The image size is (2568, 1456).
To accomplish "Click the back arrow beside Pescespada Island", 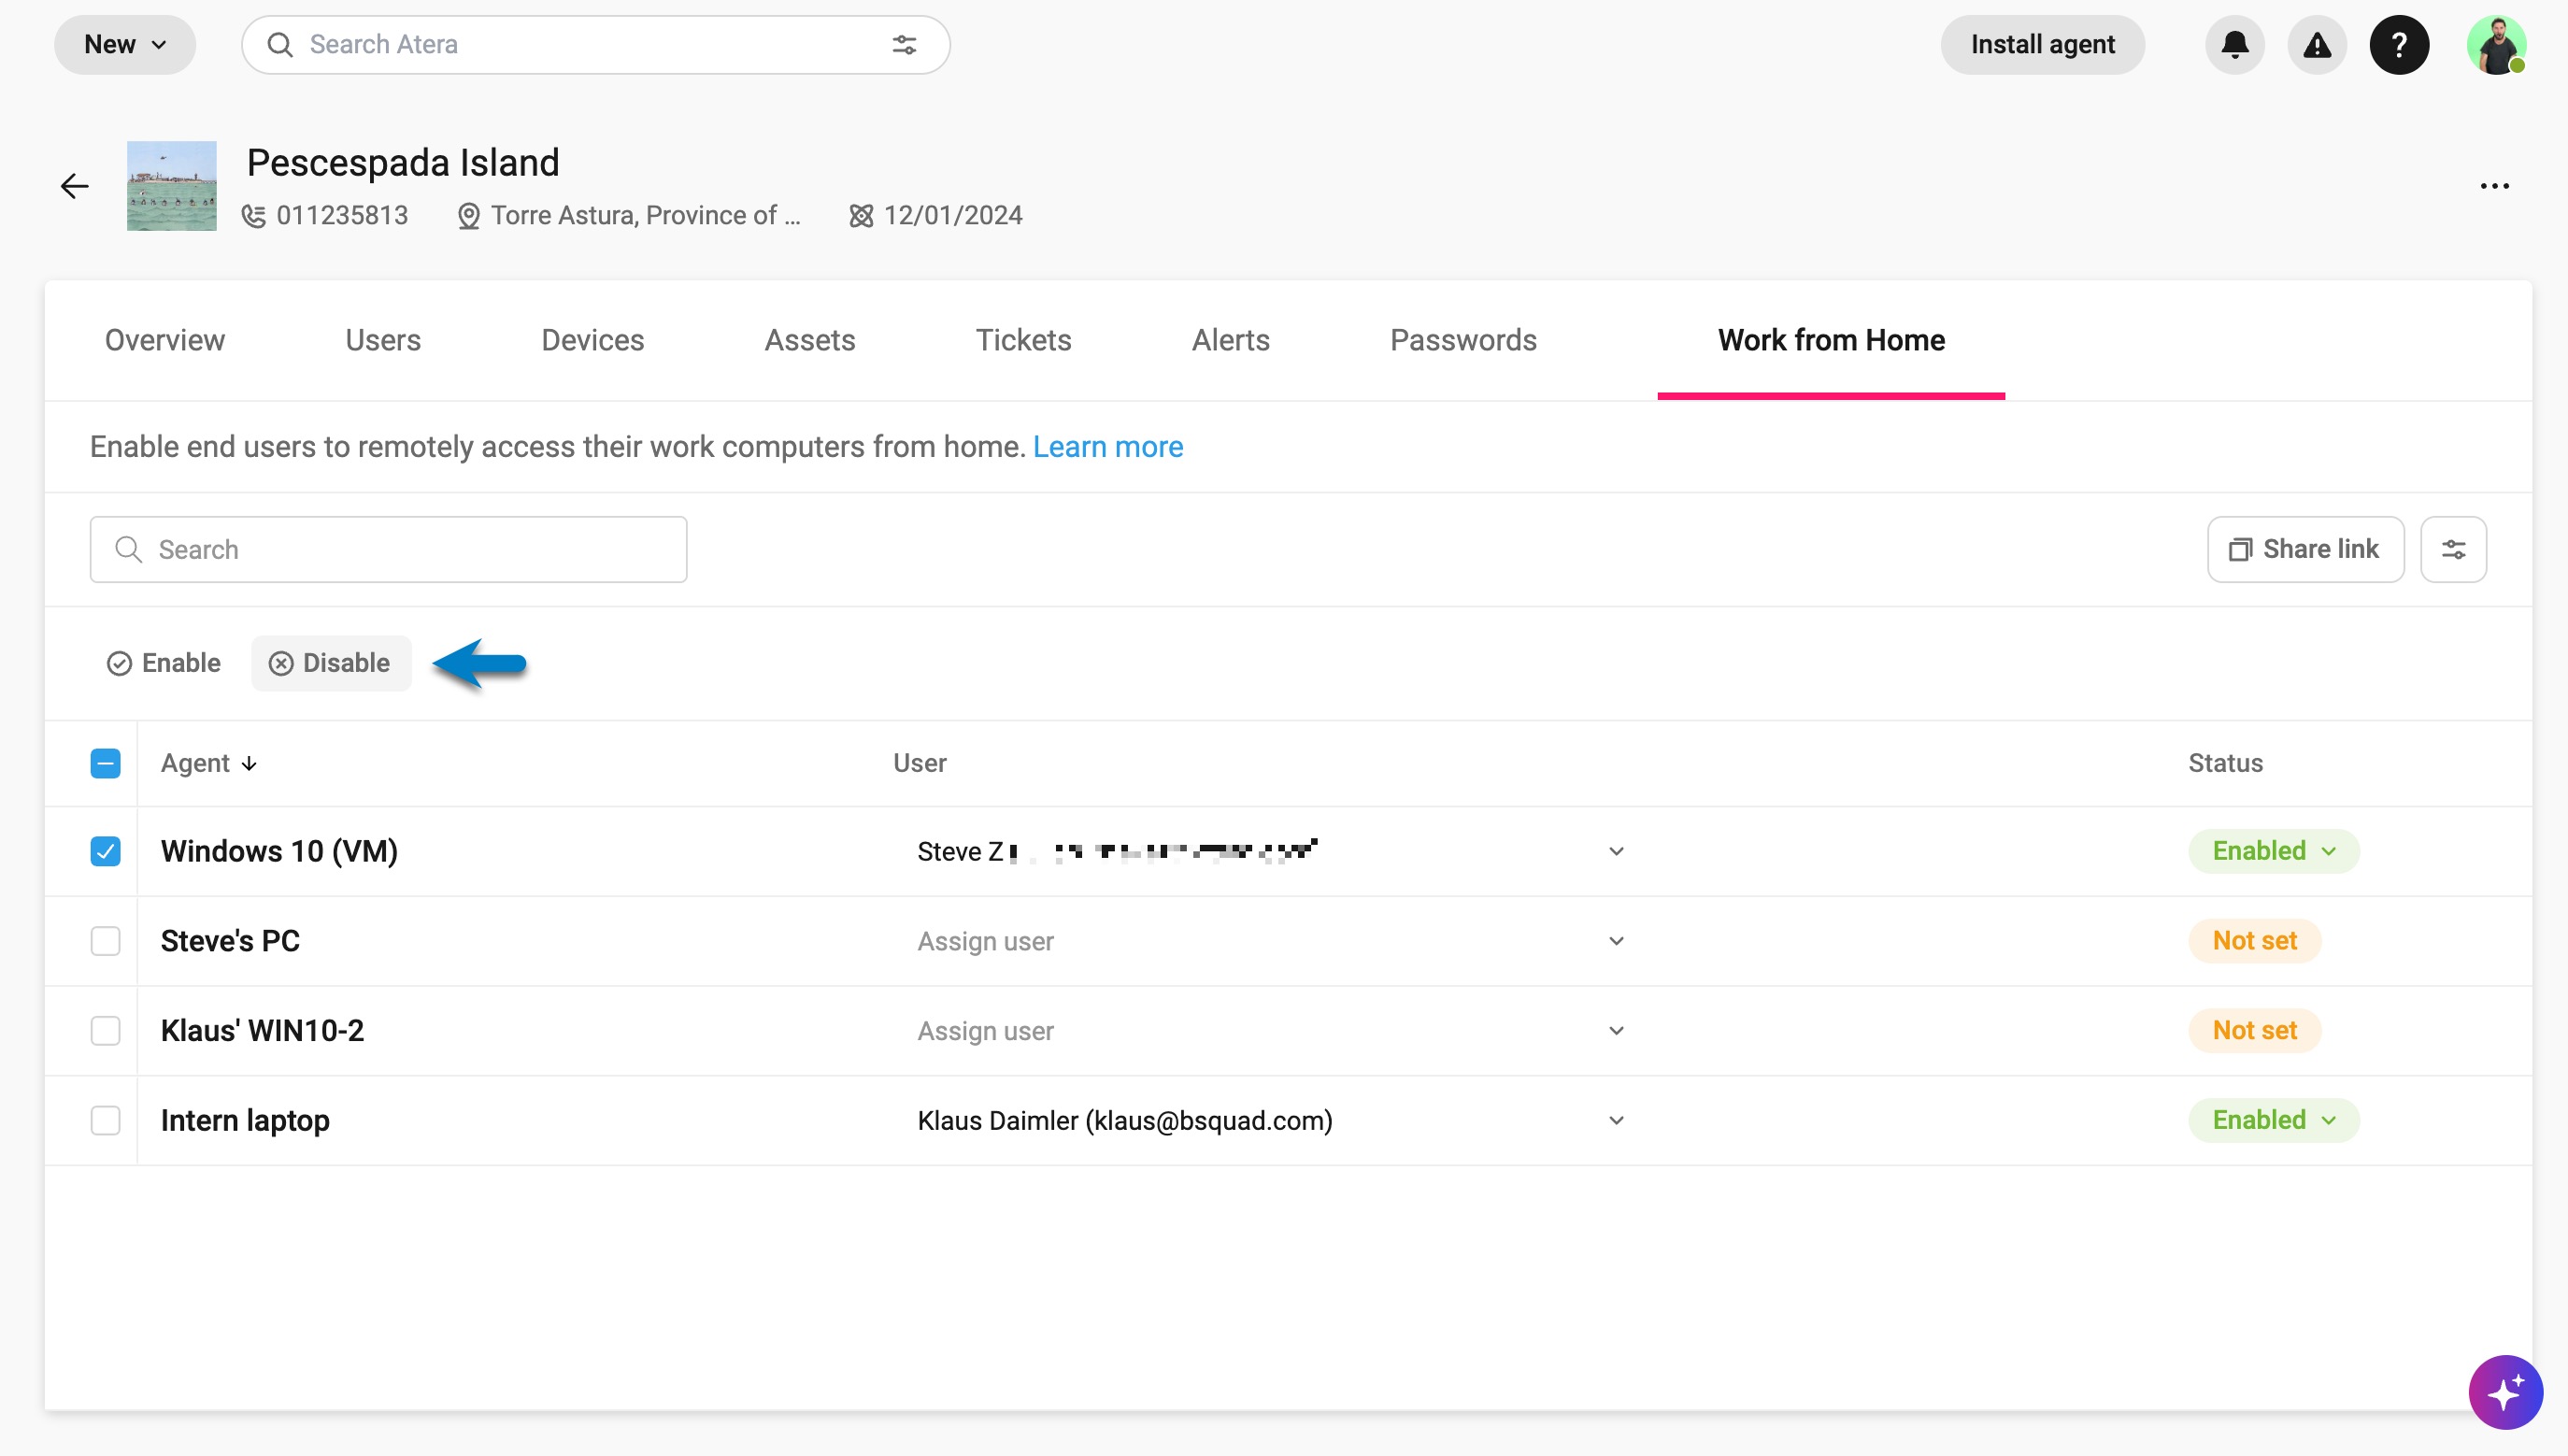I will (x=74, y=186).
